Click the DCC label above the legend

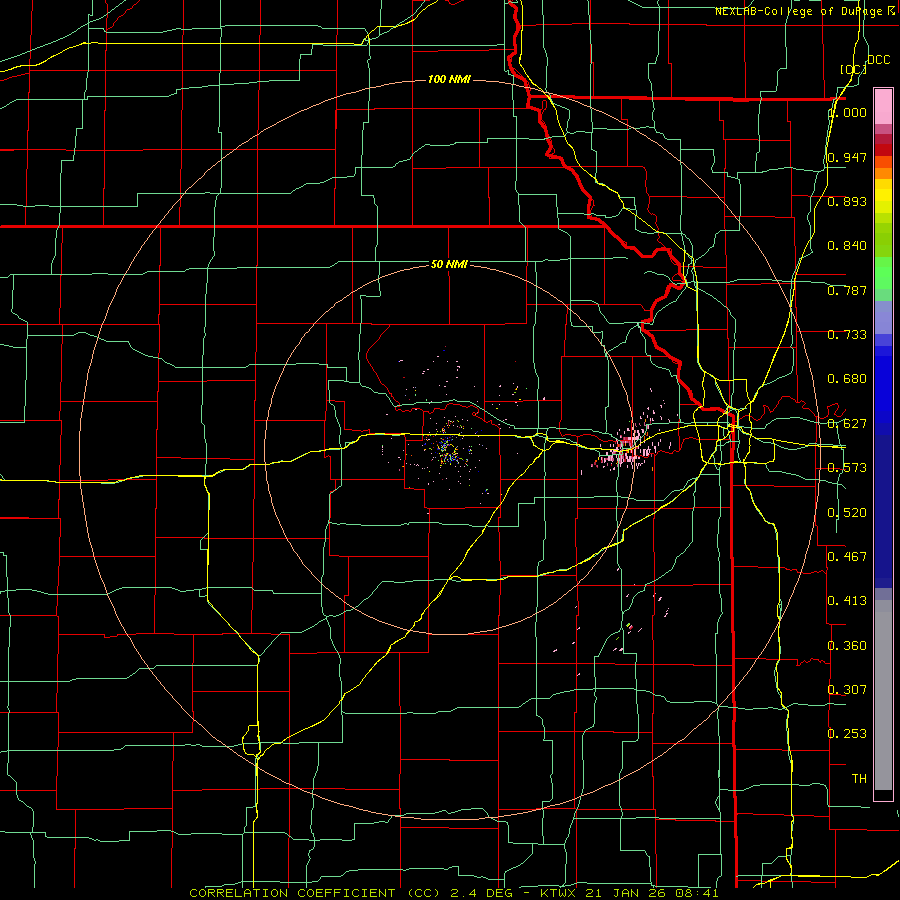pyautogui.click(x=878, y=60)
